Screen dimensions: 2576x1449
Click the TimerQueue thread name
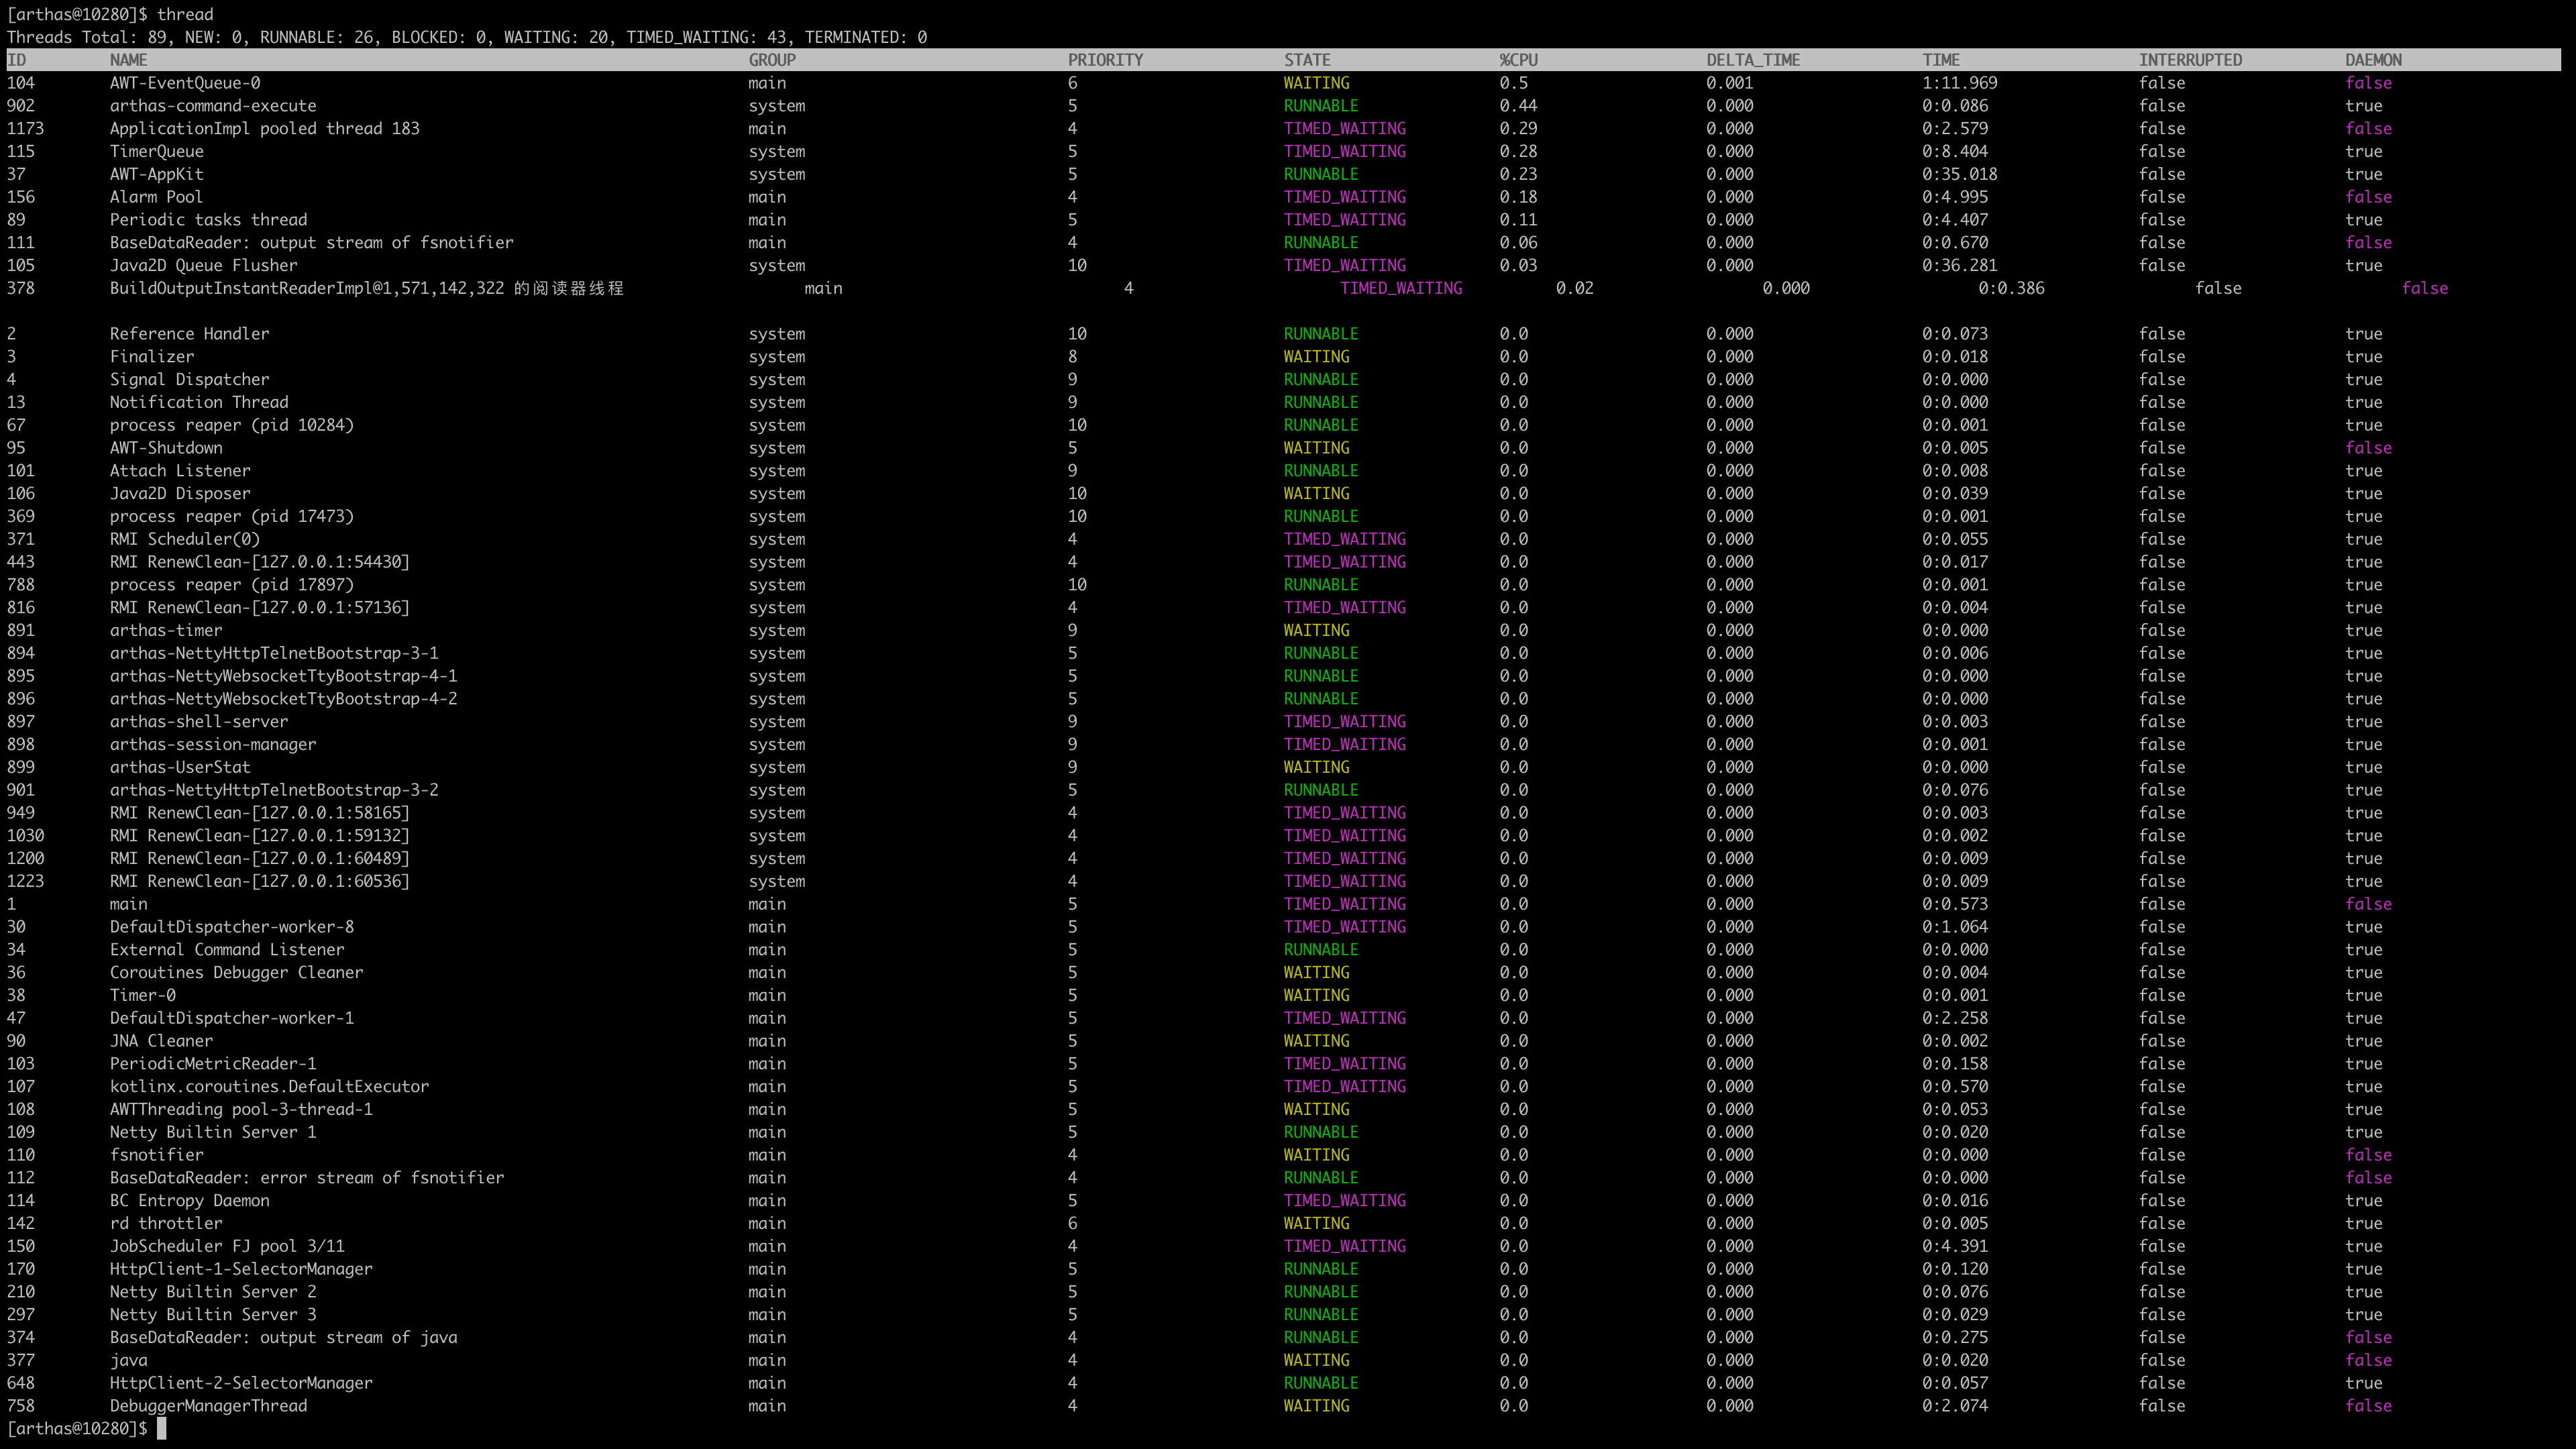156,152
